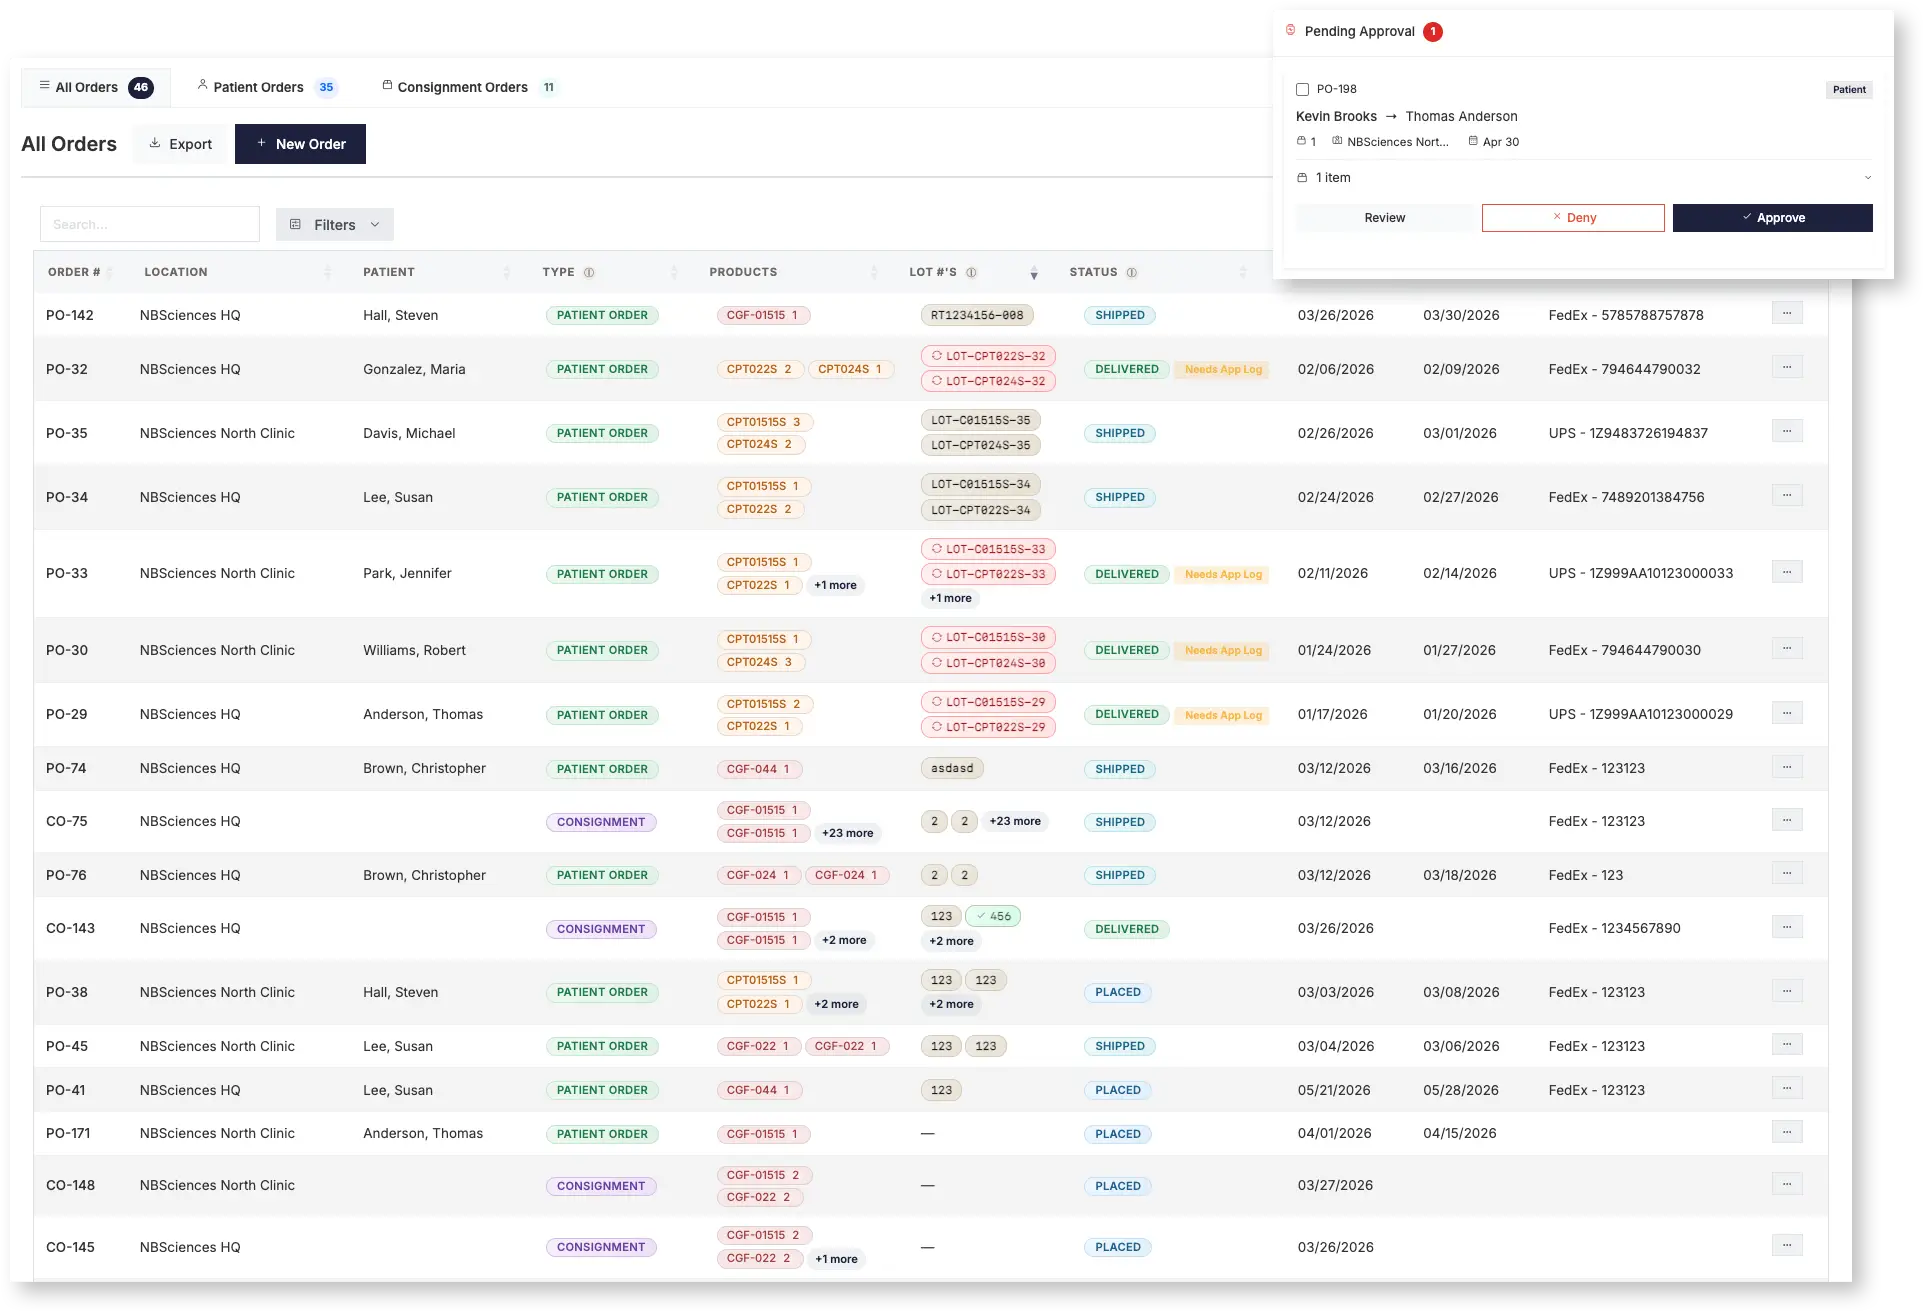Click Review for PO-198
The width and height of the screenshot is (1924, 1312).
coord(1385,218)
